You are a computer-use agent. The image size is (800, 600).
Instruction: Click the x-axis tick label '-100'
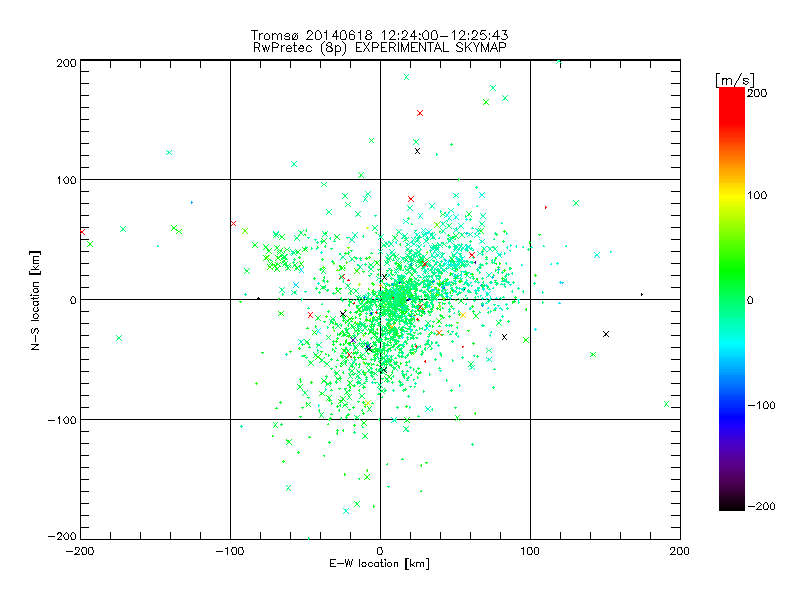pos(230,551)
